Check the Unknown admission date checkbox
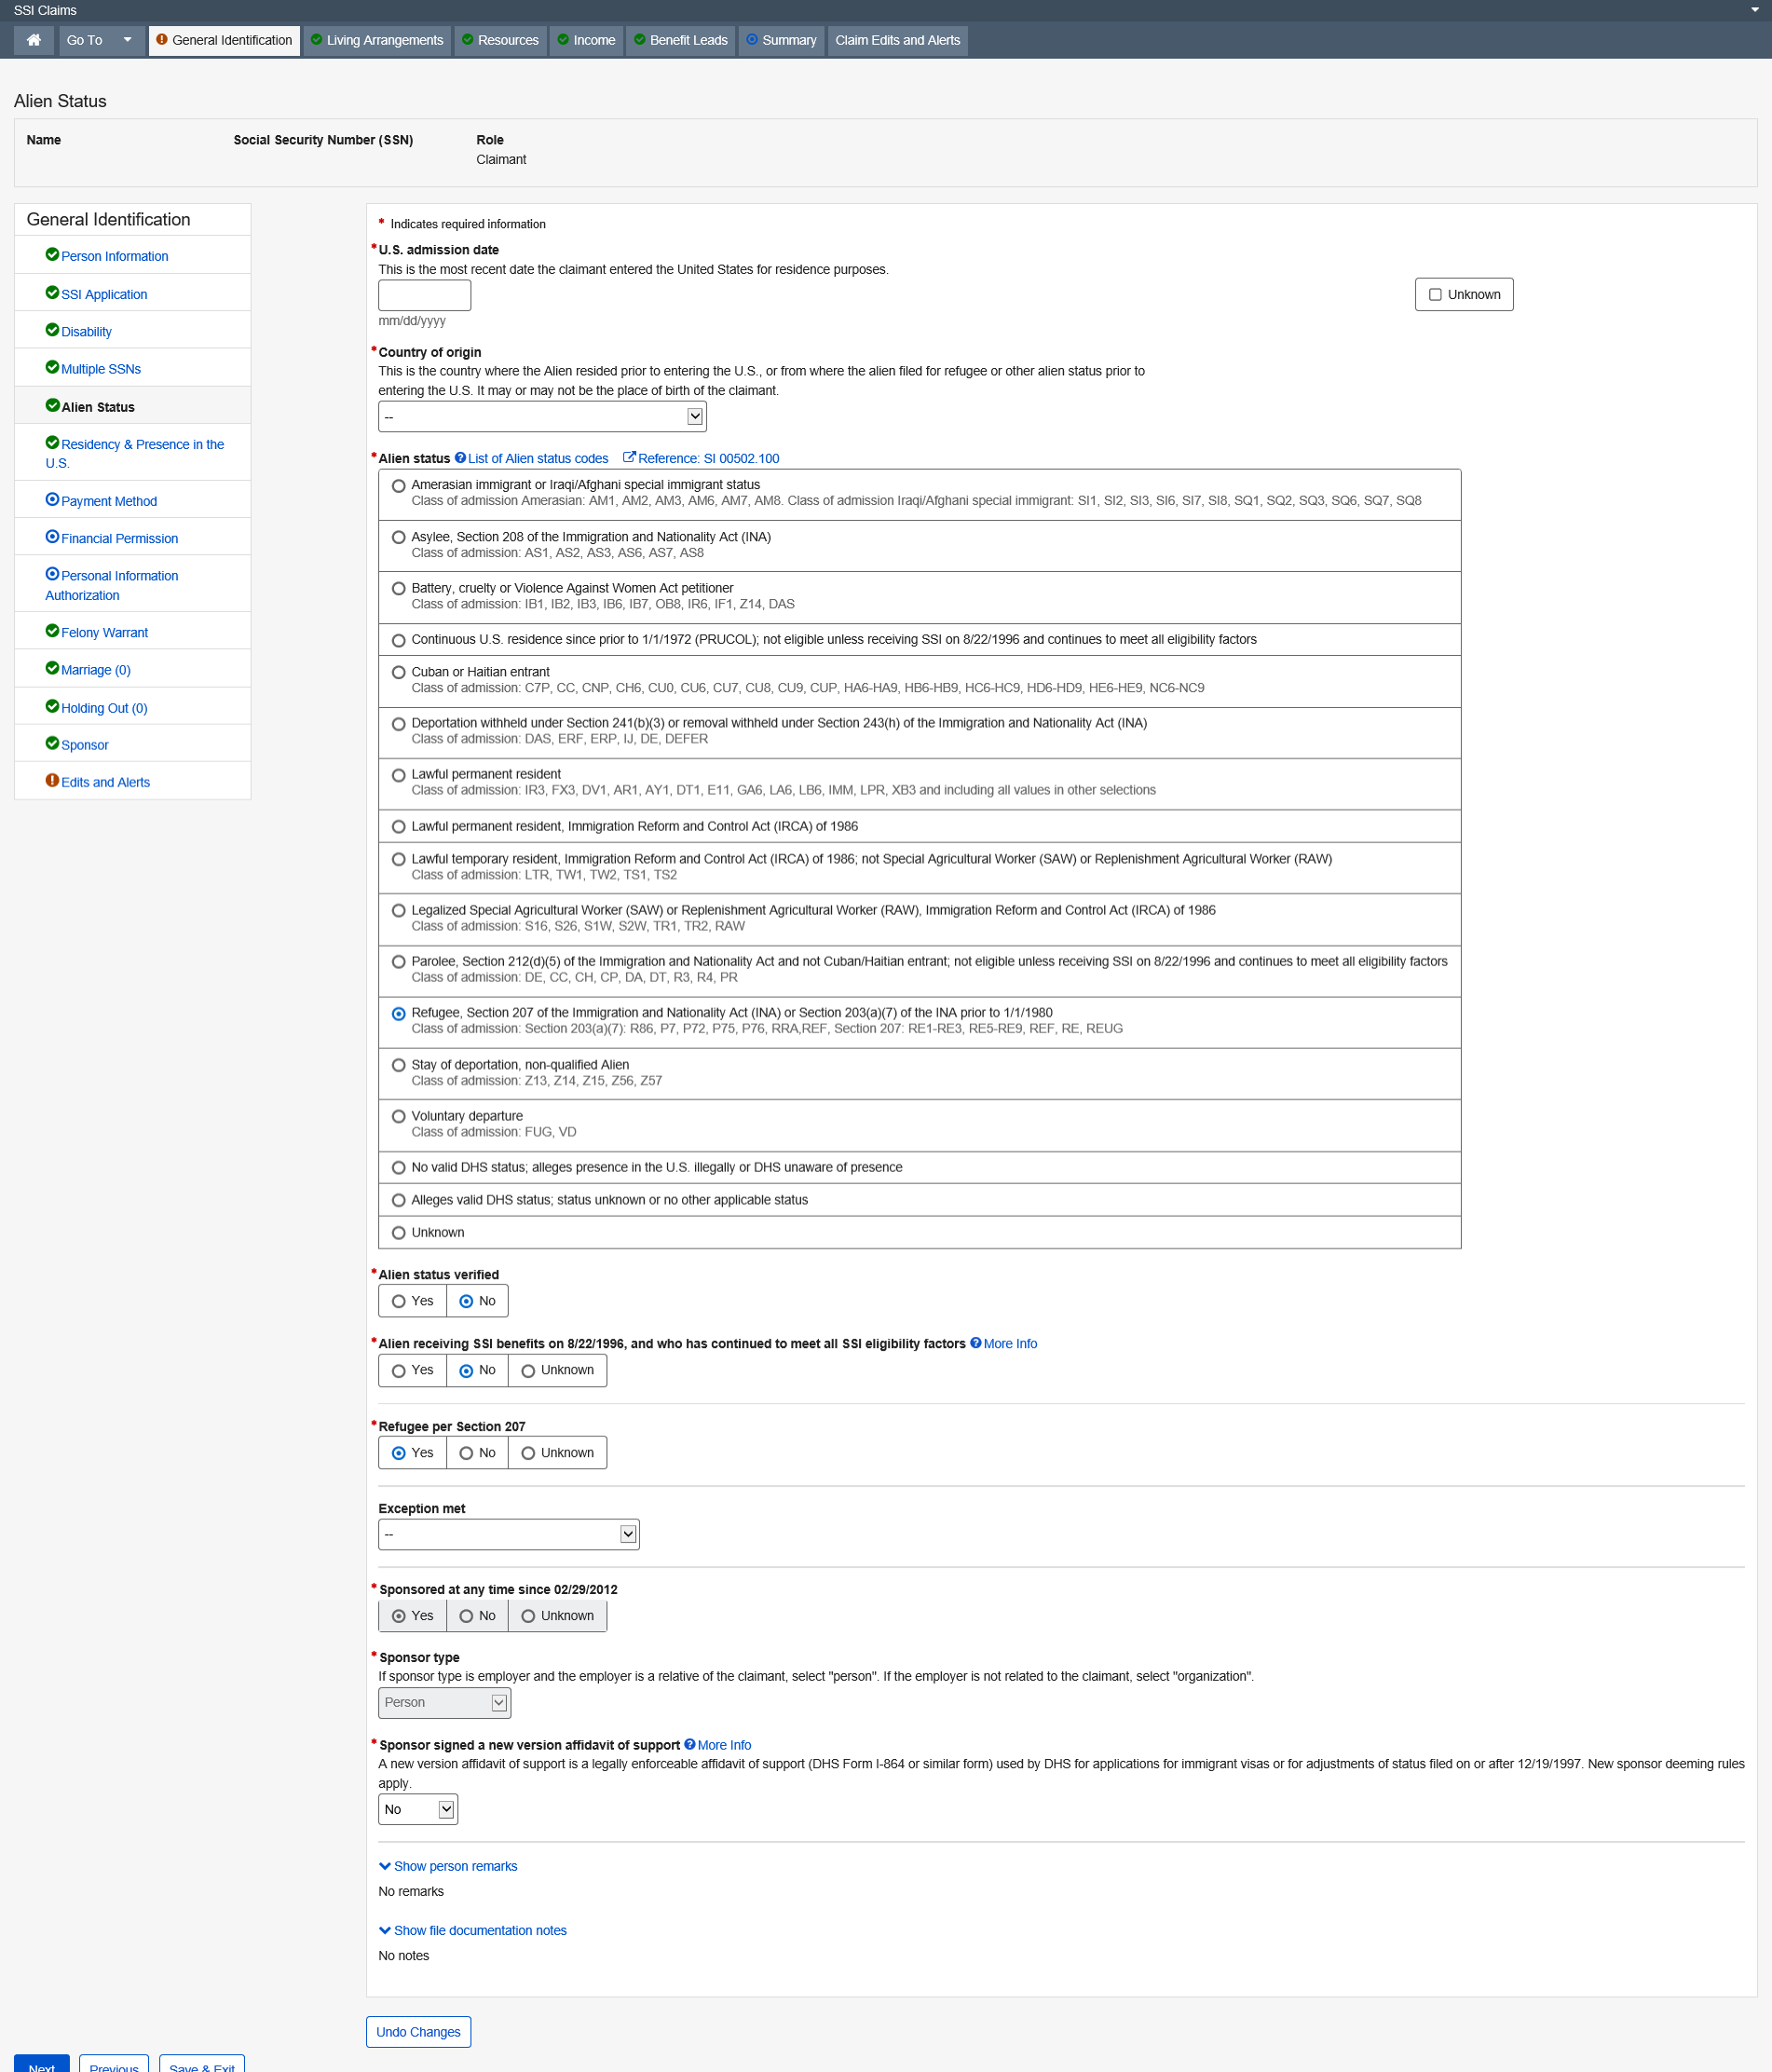The height and width of the screenshot is (2072, 1772). [x=1435, y=295]
